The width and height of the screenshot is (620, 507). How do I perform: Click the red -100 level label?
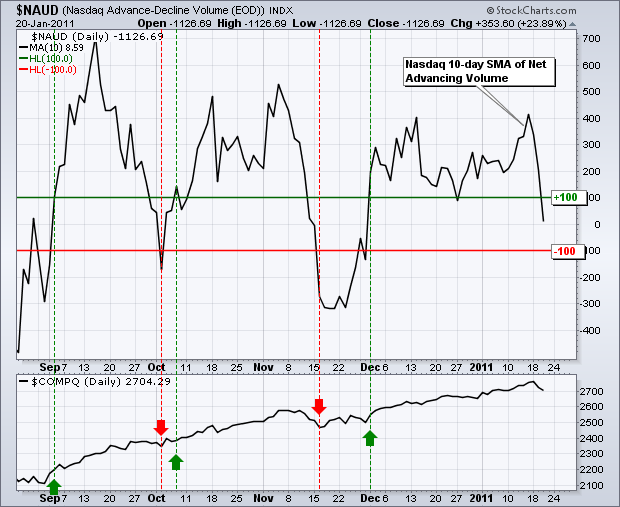(x=568, y=251)
